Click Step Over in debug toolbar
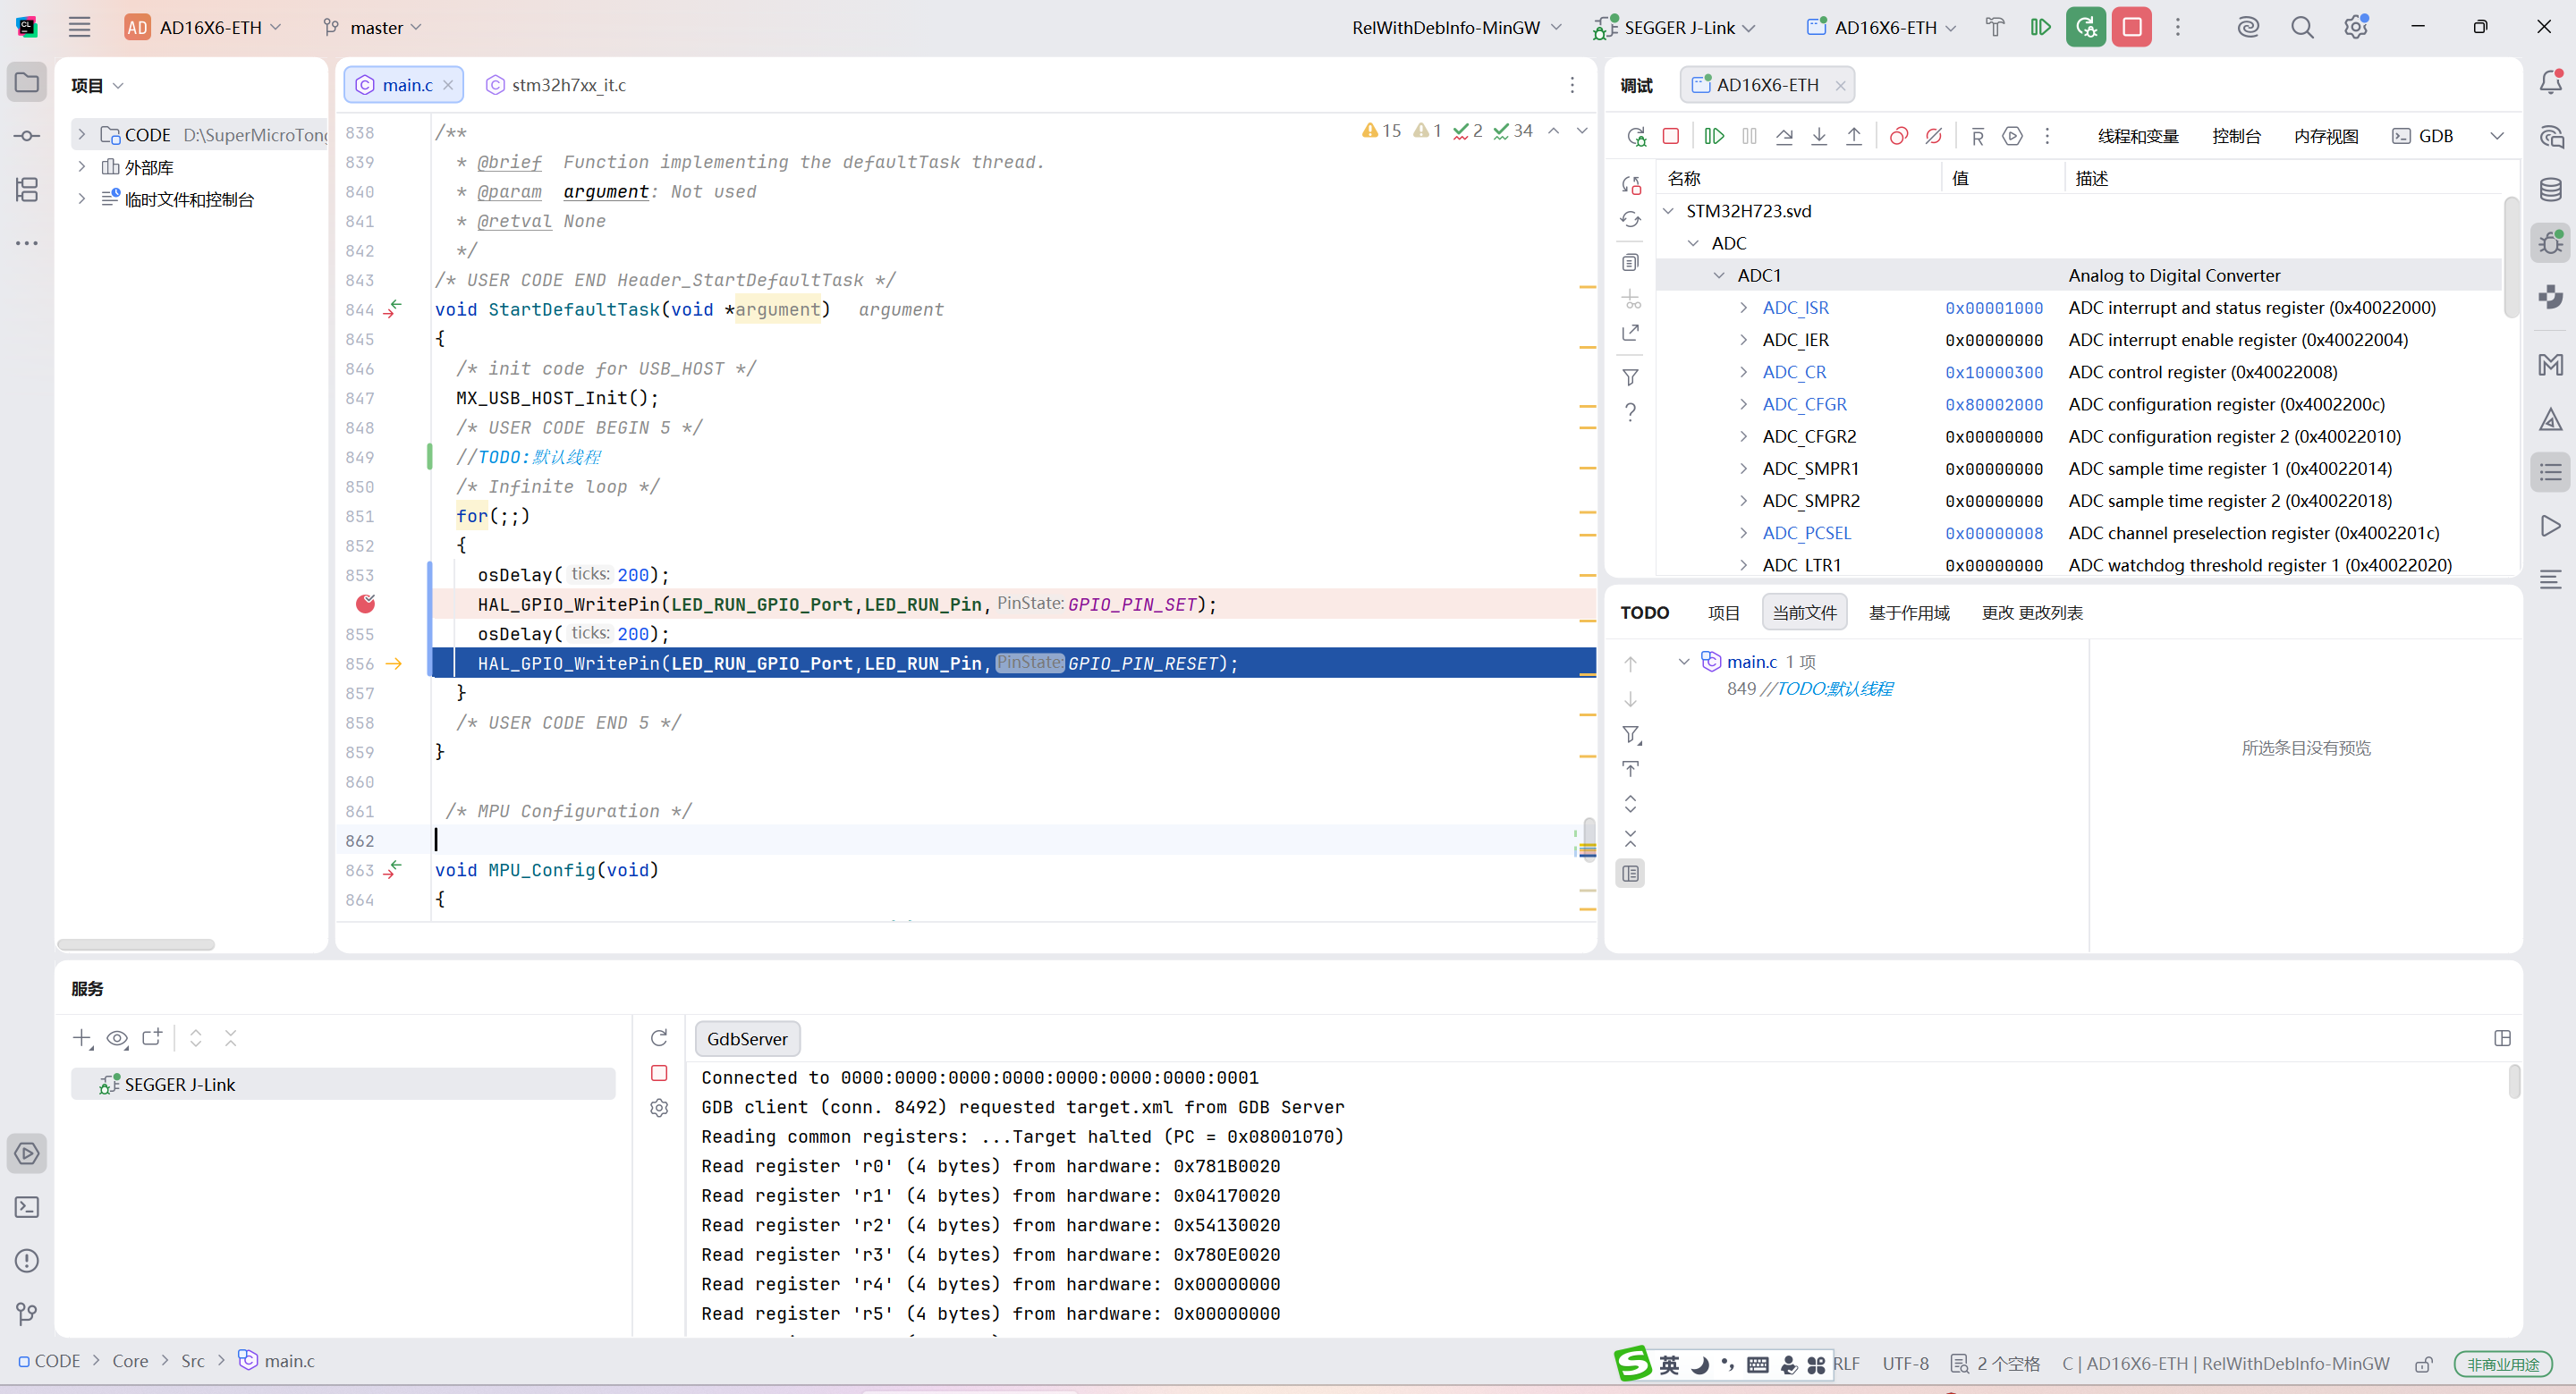2576x1394 pixels. pyautogui.click(x=1784, y=136)
